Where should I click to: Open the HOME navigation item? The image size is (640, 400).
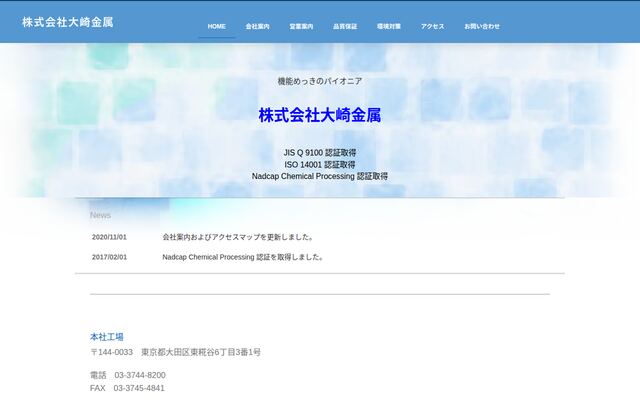216,27
